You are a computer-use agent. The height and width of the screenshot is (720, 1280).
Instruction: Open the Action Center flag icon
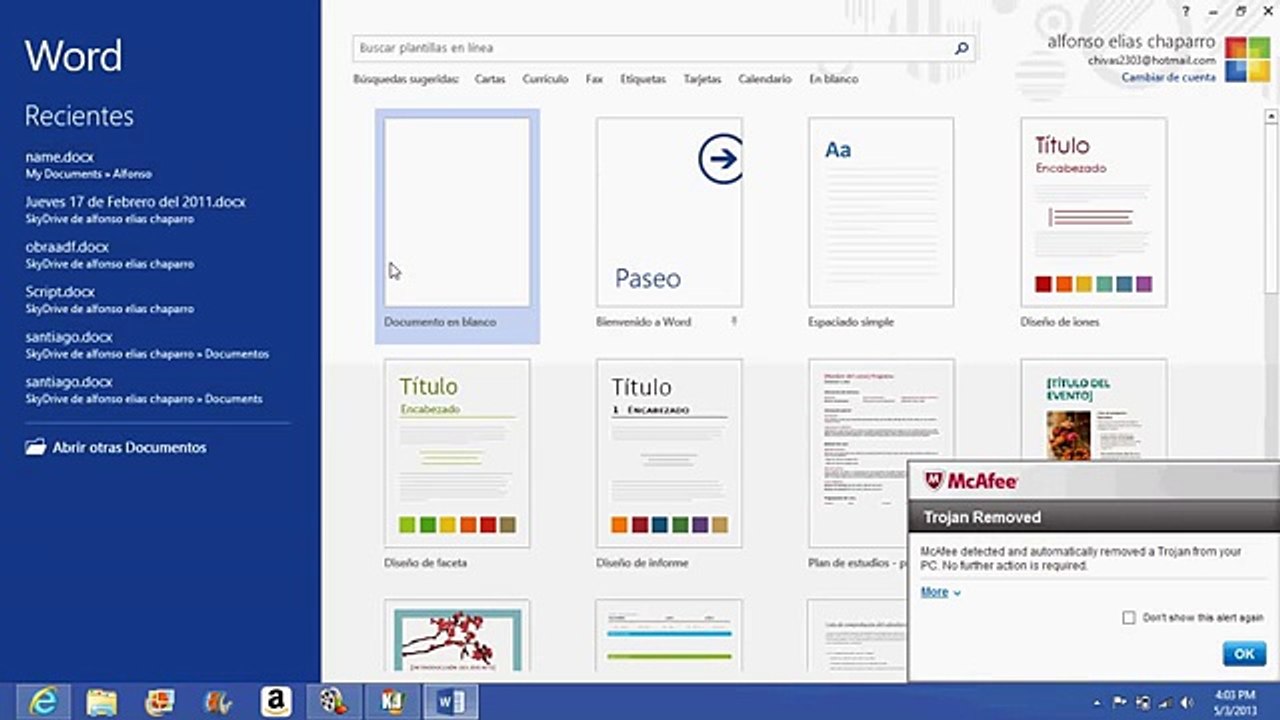(1121, 703)
